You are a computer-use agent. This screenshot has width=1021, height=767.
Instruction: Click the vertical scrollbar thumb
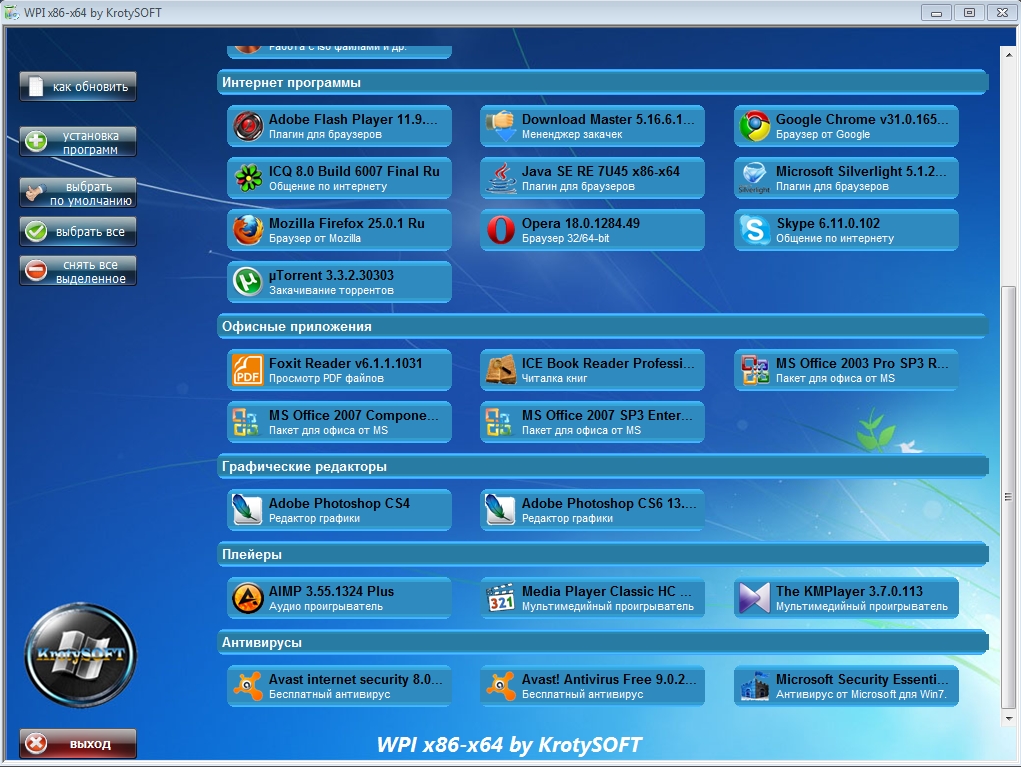pyautogui.click(x=1009, y=497)
